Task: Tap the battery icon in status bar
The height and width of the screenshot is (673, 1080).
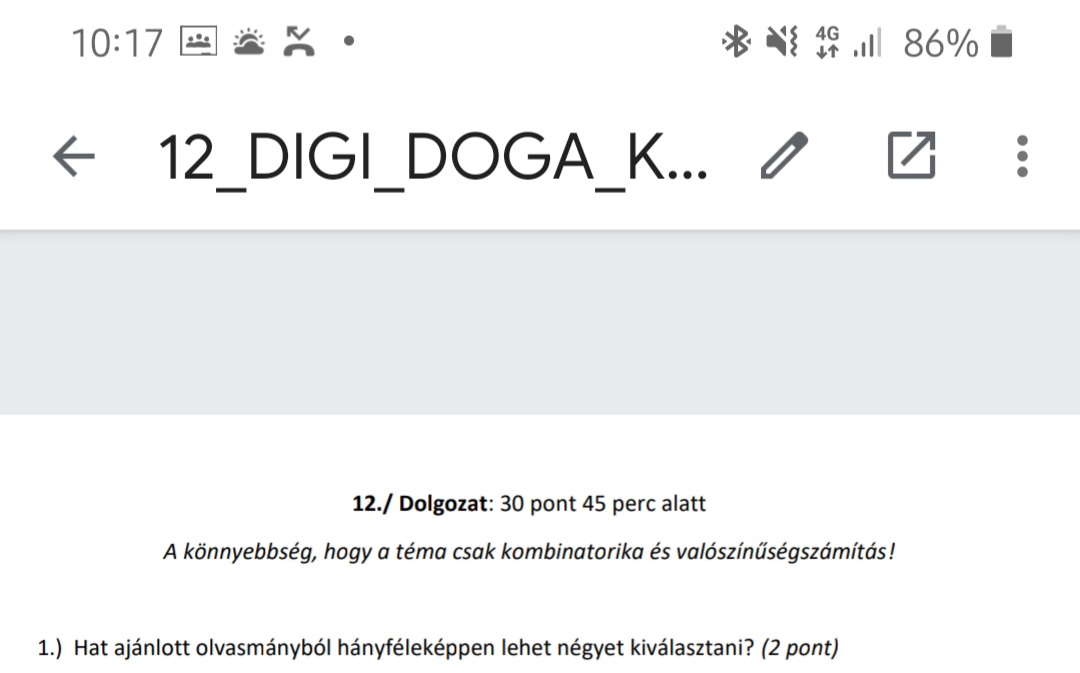Action: coord(1001,42)
